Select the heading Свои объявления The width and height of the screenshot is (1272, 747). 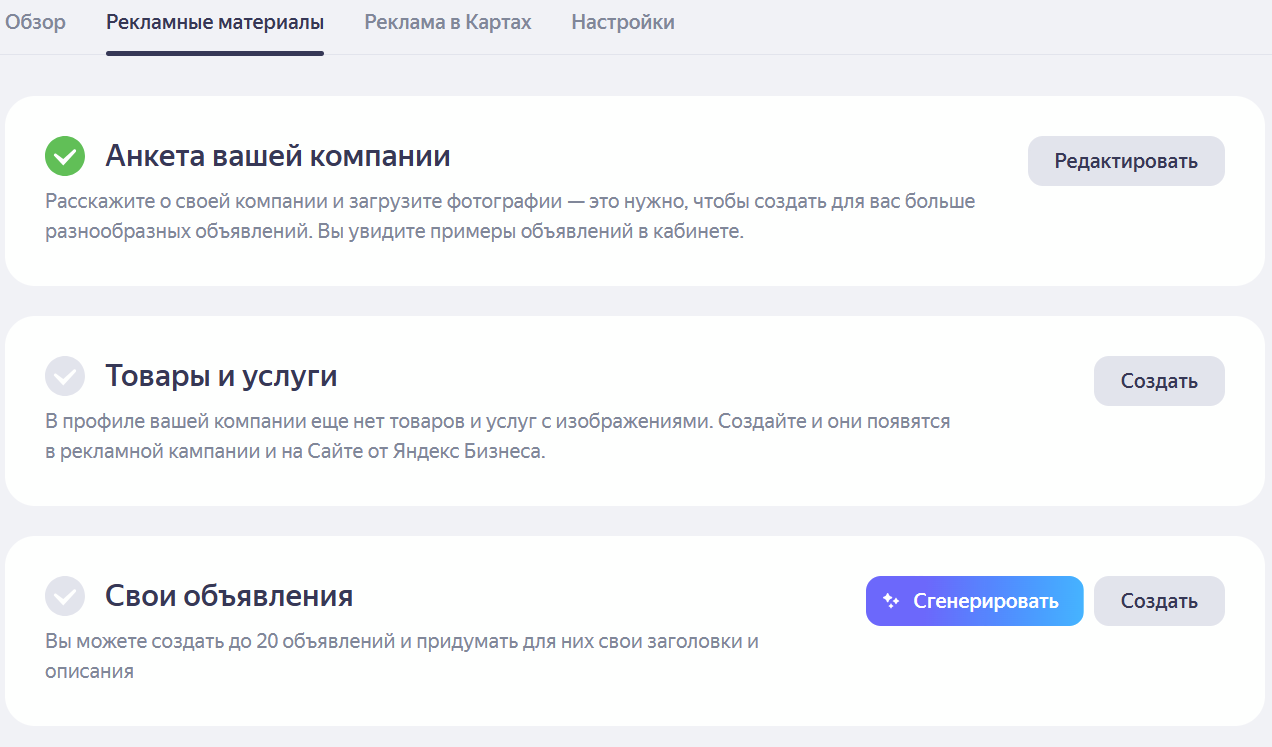click(229, 596)
